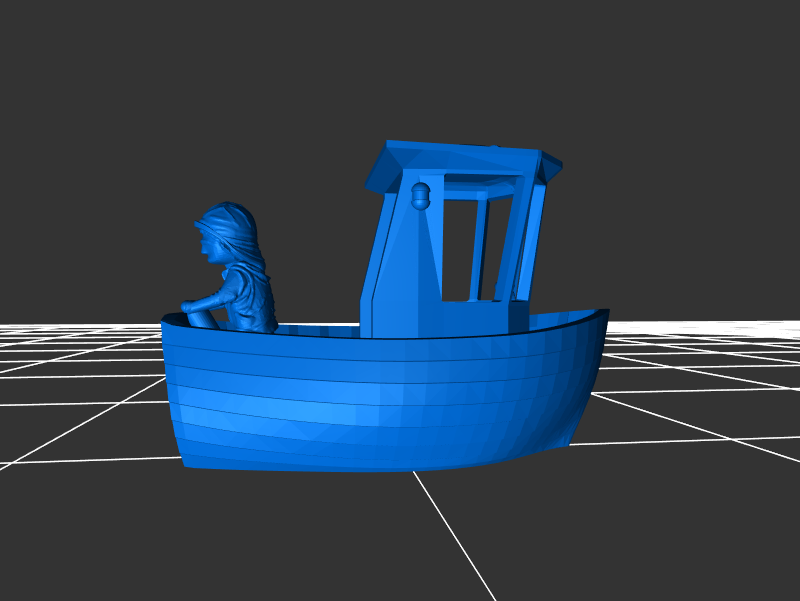Click the white grid floor left of the boat
This screenshot has width=800, height=601.
[80, 380]
